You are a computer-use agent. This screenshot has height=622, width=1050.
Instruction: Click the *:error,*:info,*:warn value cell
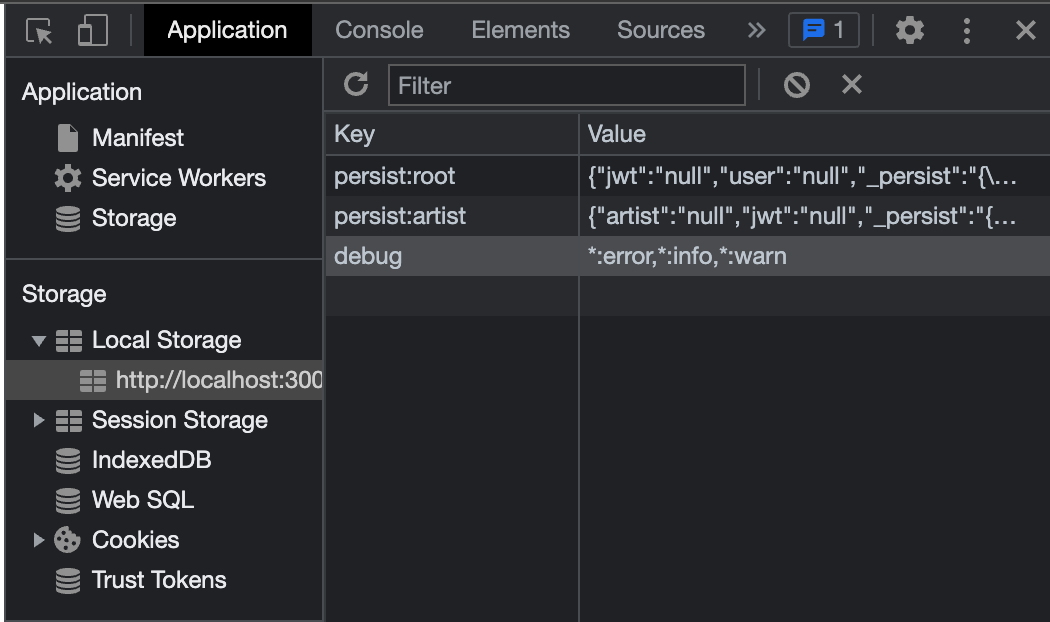click(814, 256)
